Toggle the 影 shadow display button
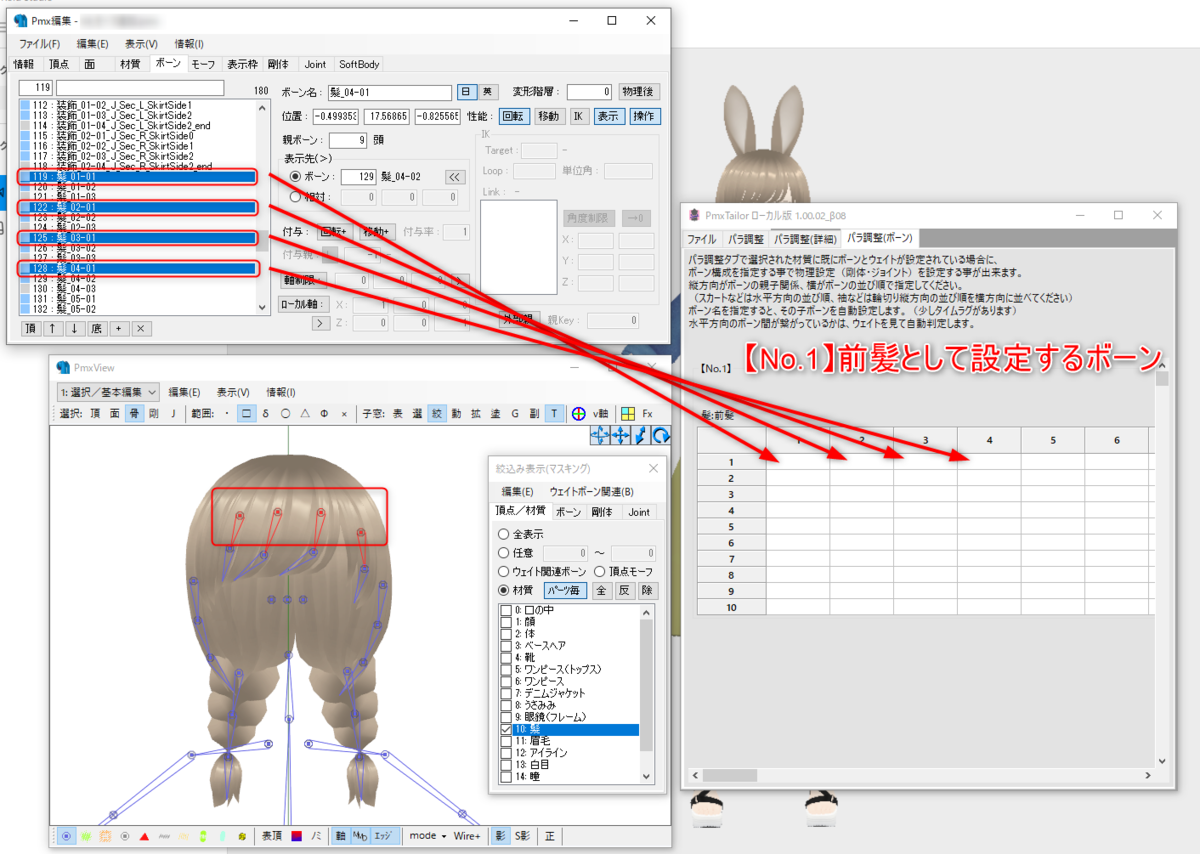This screenshot has width=1200, height=854. pyautogui.click(x=501, y=835)
